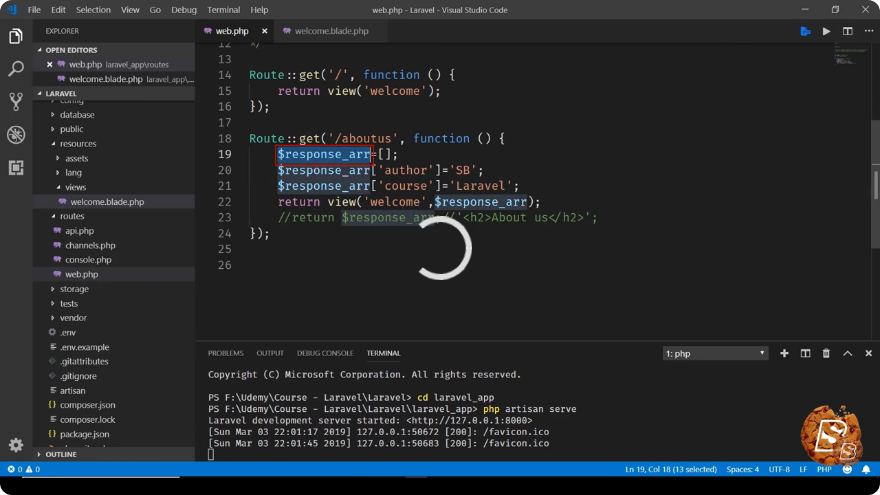Click the blue open changes icon
Image resolution: width=880 pixels, height=495 pixels.
click(805, 31)
